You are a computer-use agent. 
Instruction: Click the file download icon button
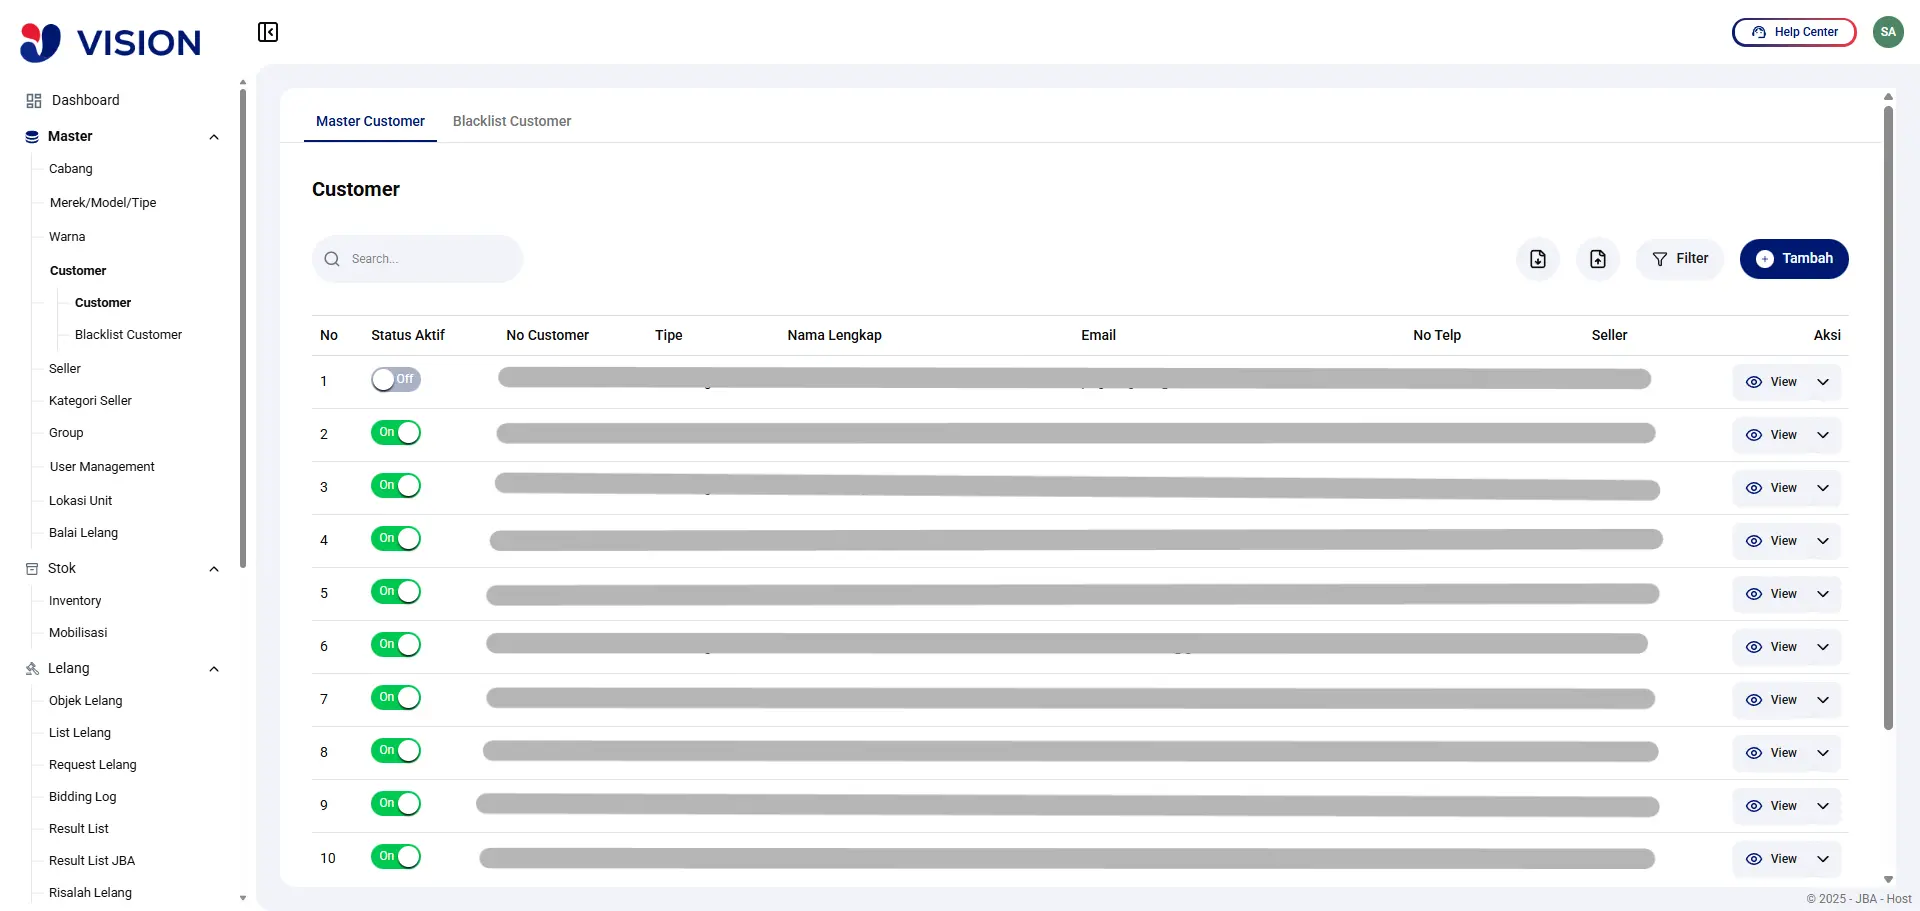coord(1537,259)
